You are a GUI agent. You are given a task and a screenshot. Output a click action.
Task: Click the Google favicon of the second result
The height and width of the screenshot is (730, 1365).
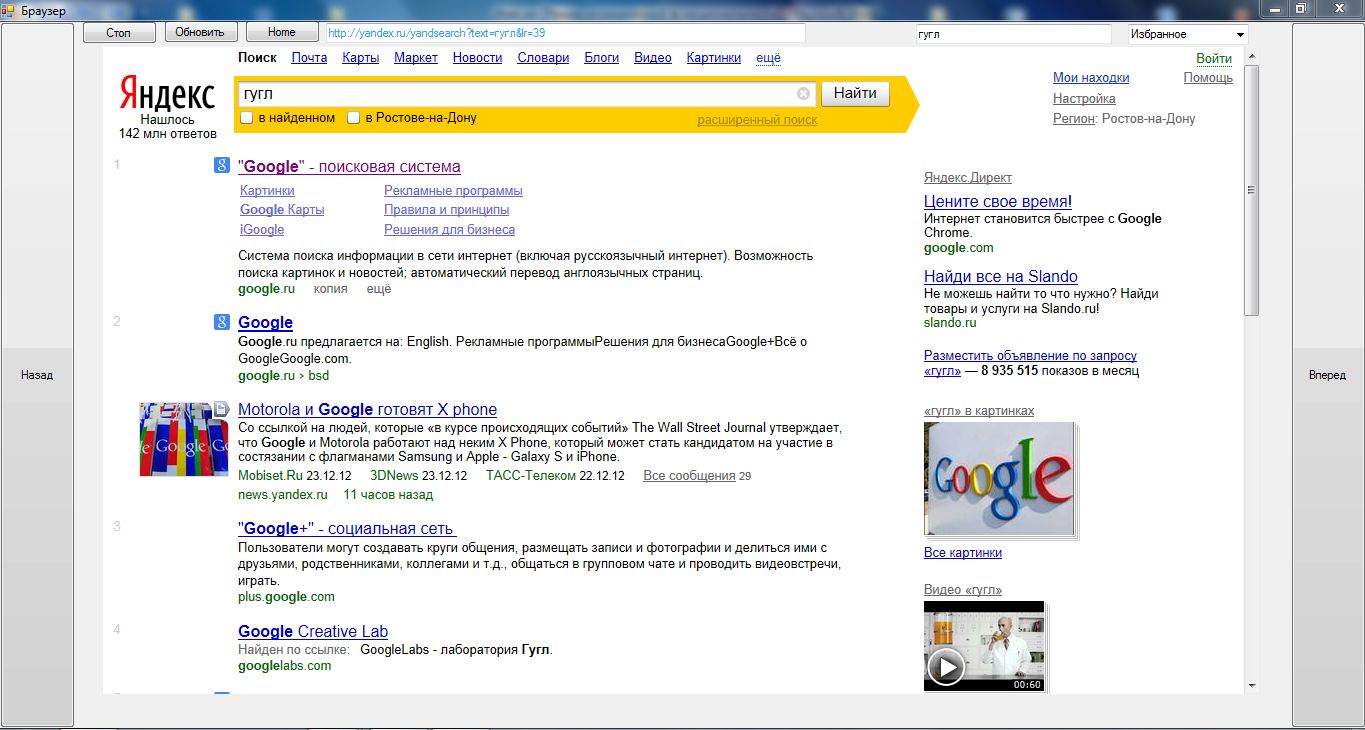pyautogui.click(x=222, y=322)
